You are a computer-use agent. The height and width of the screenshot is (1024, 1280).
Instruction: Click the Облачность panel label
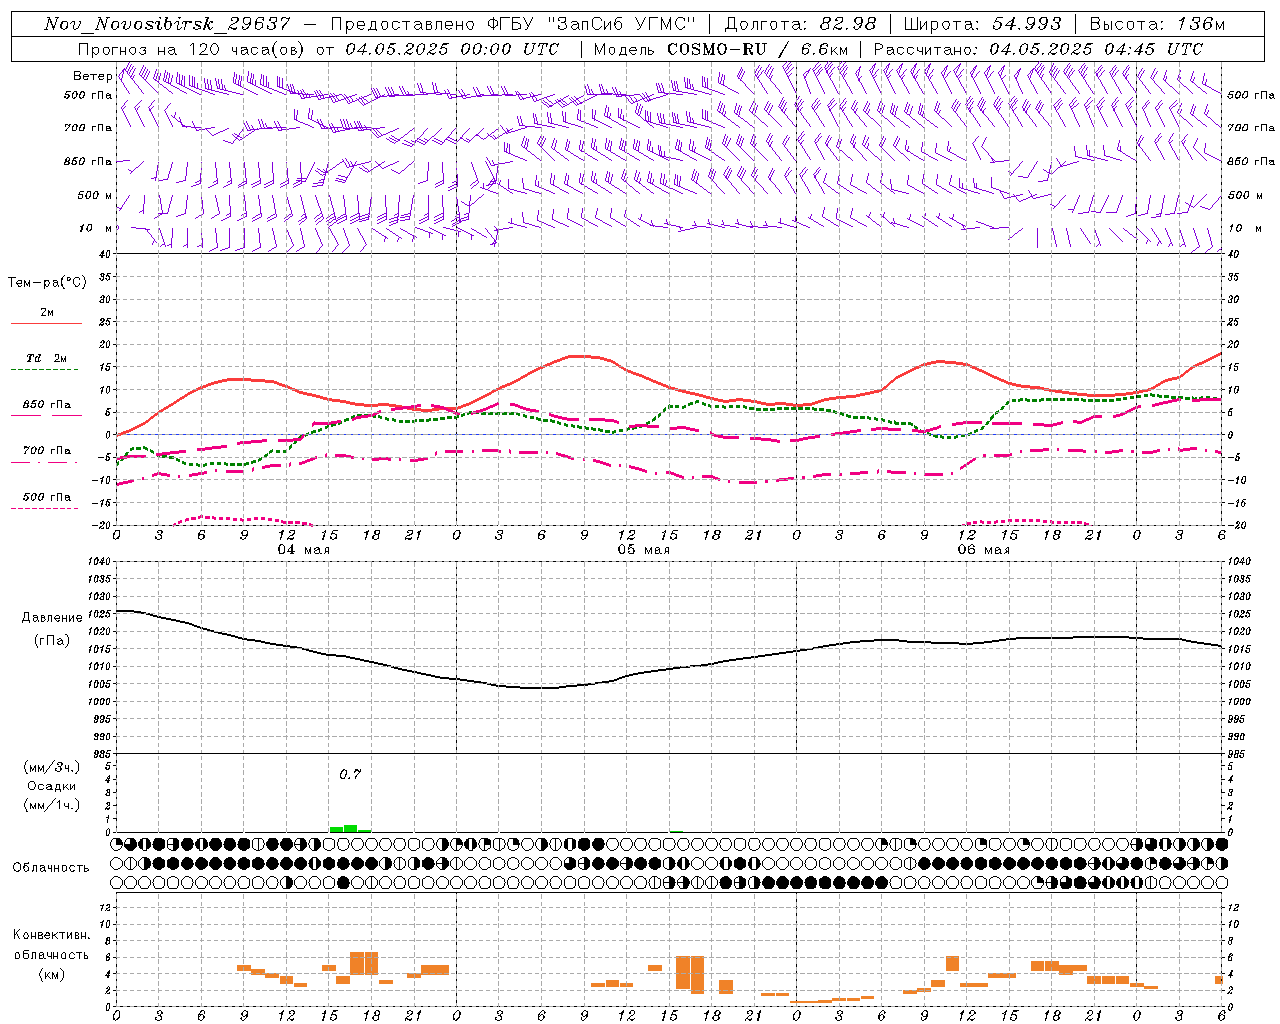point(51,867)
